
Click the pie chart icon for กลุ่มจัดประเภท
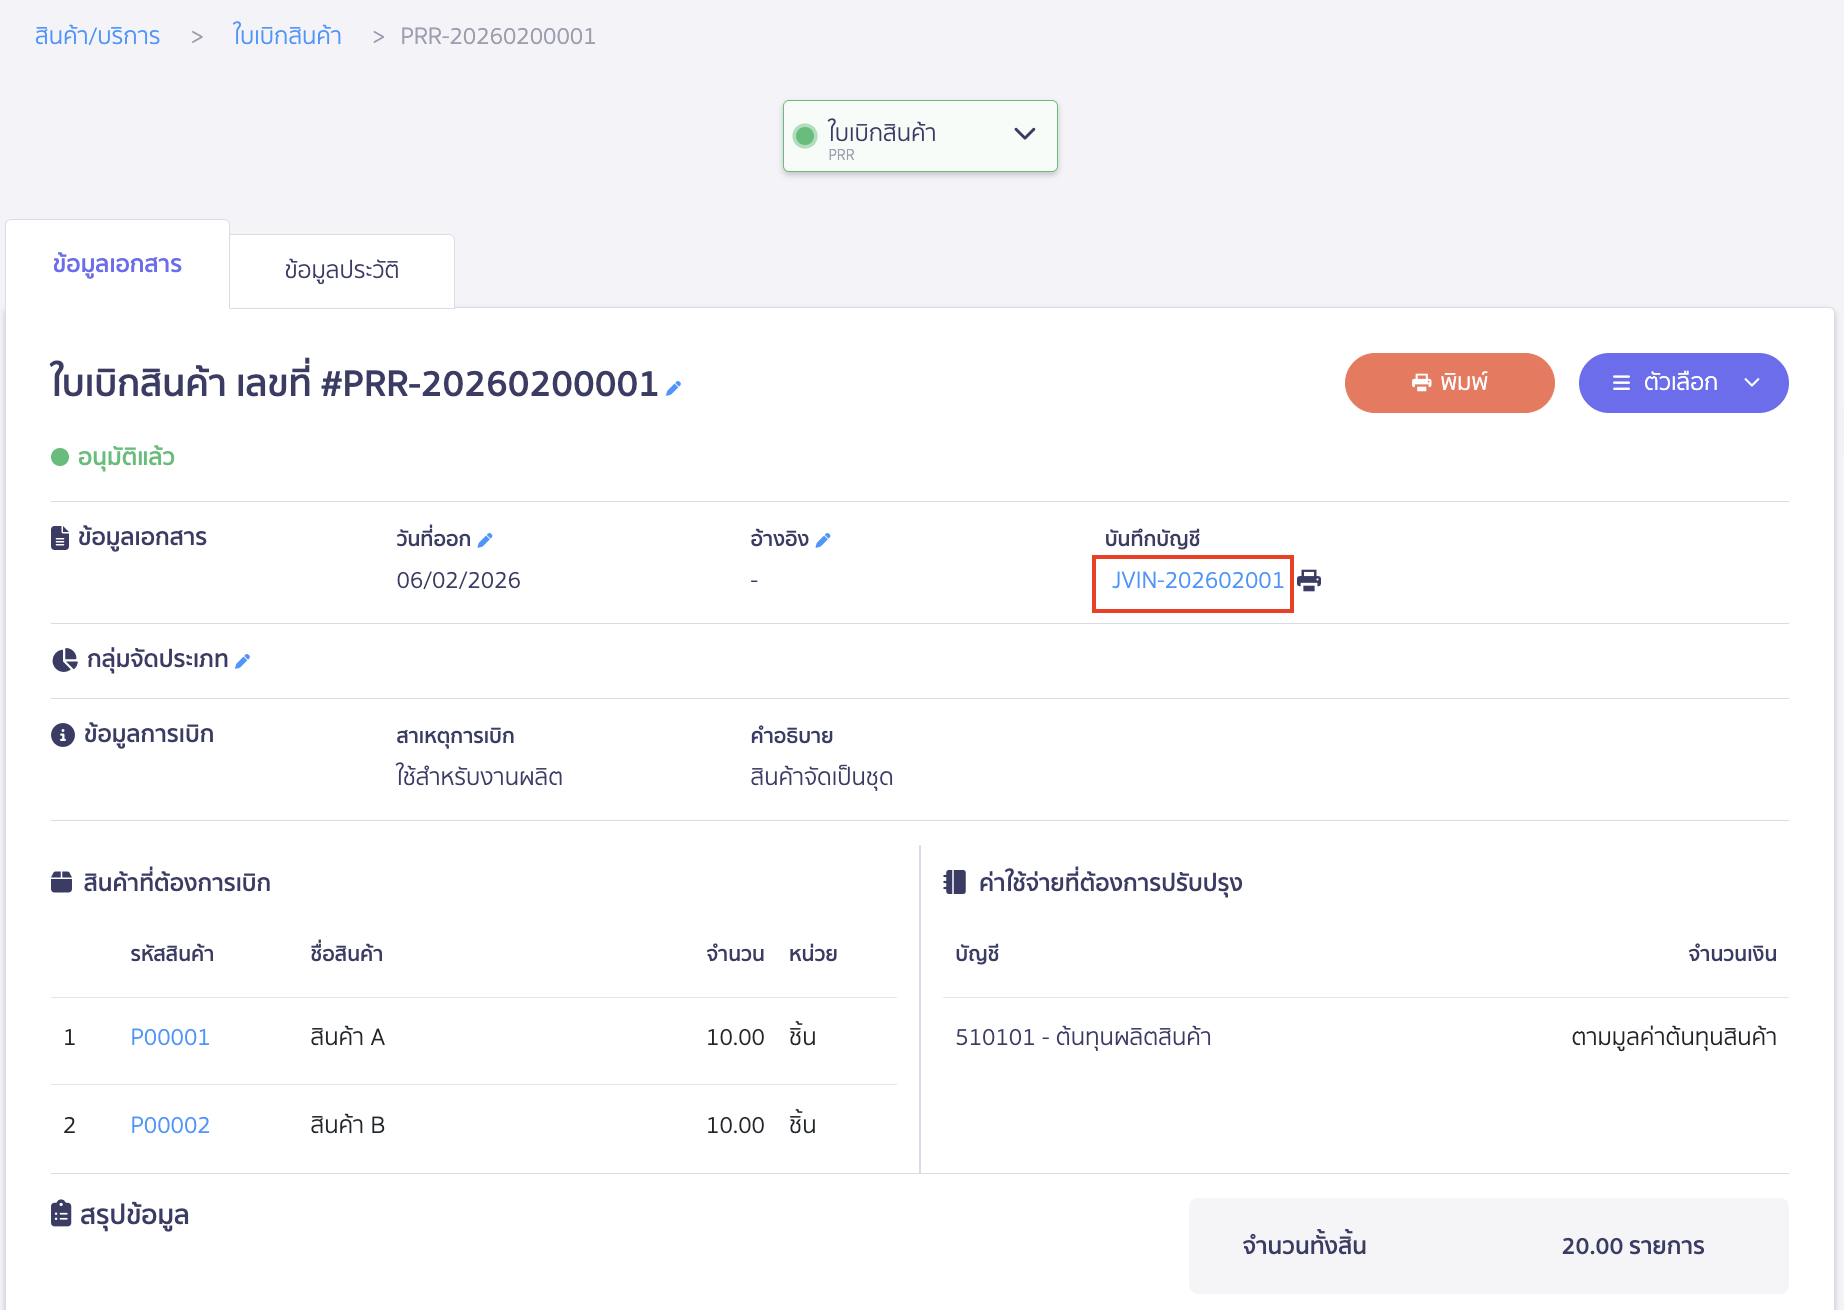click(x=64, y=660)
